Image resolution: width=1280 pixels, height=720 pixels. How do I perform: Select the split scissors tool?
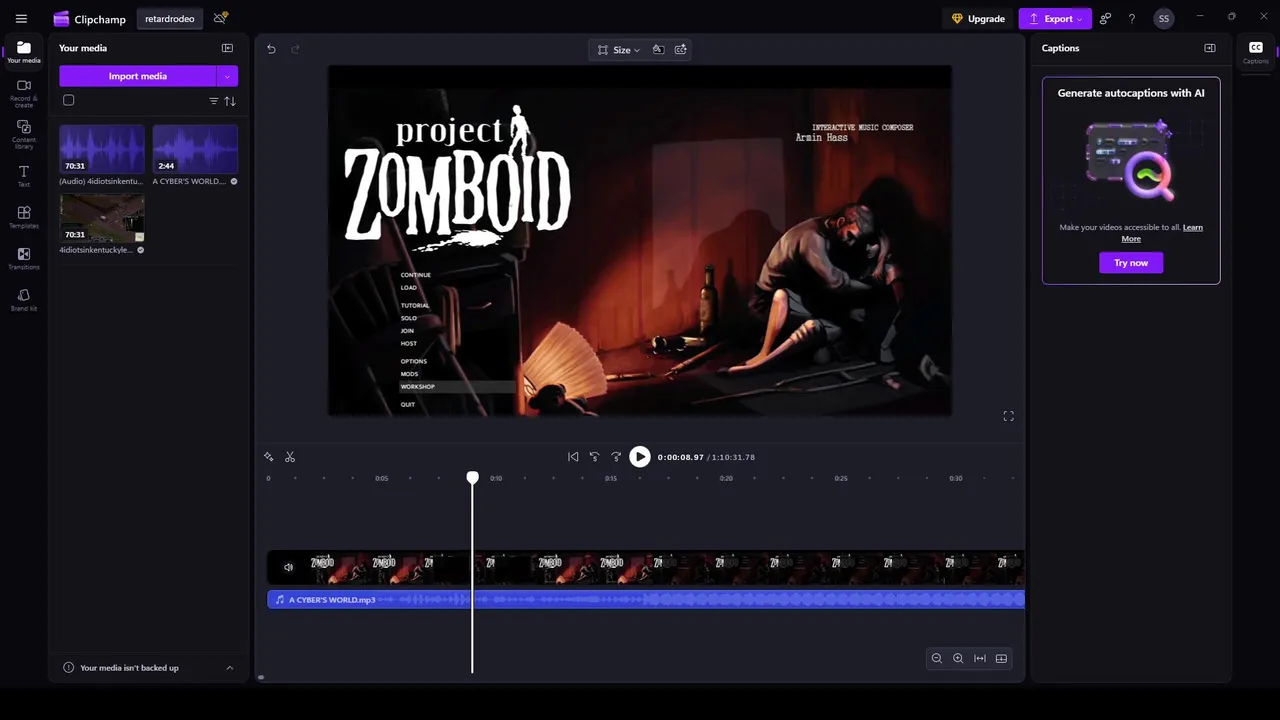(290, 457)
